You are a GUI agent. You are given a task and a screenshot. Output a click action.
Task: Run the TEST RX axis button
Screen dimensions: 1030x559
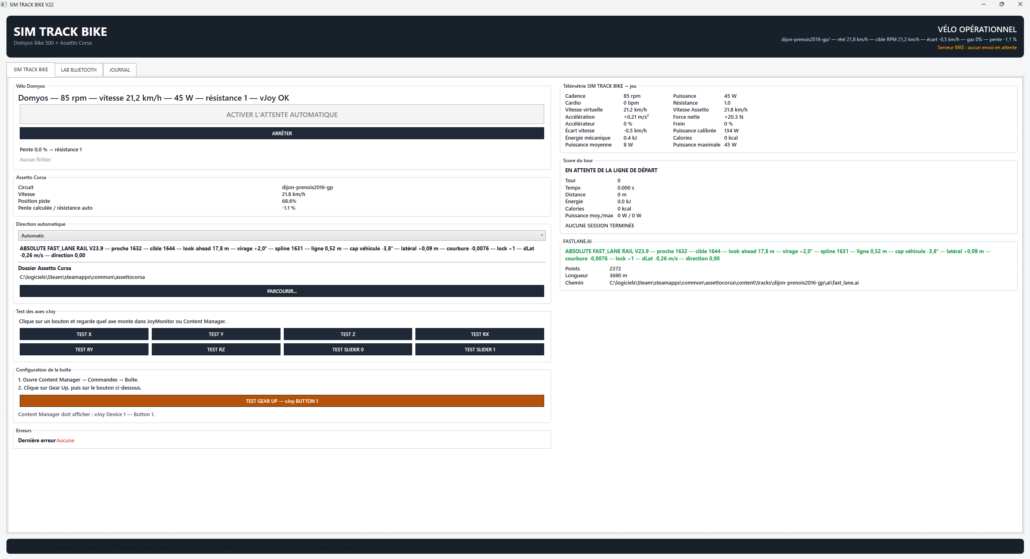pyautogui.click(x=480, y=334)
